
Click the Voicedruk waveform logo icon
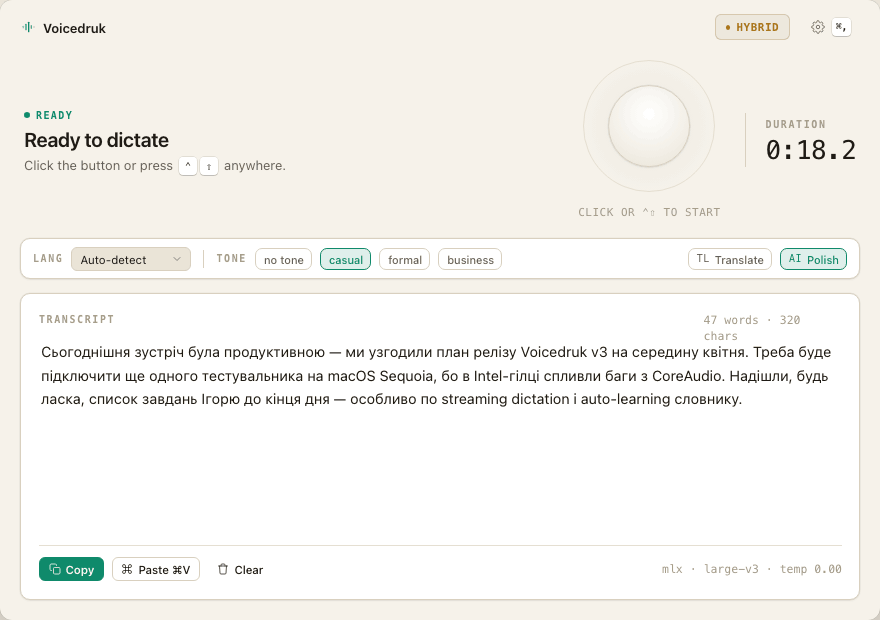(x=28, y=27)
